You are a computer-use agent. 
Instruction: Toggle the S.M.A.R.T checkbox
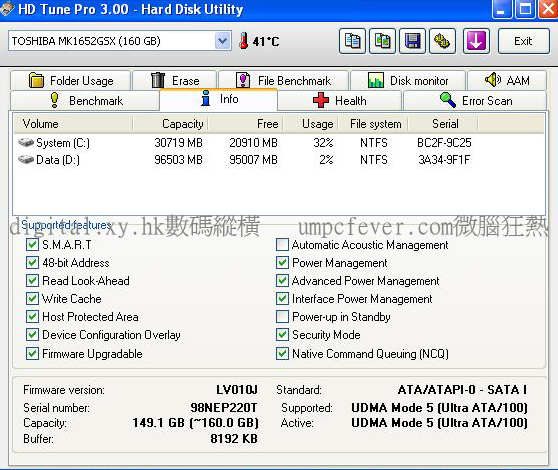32,245
